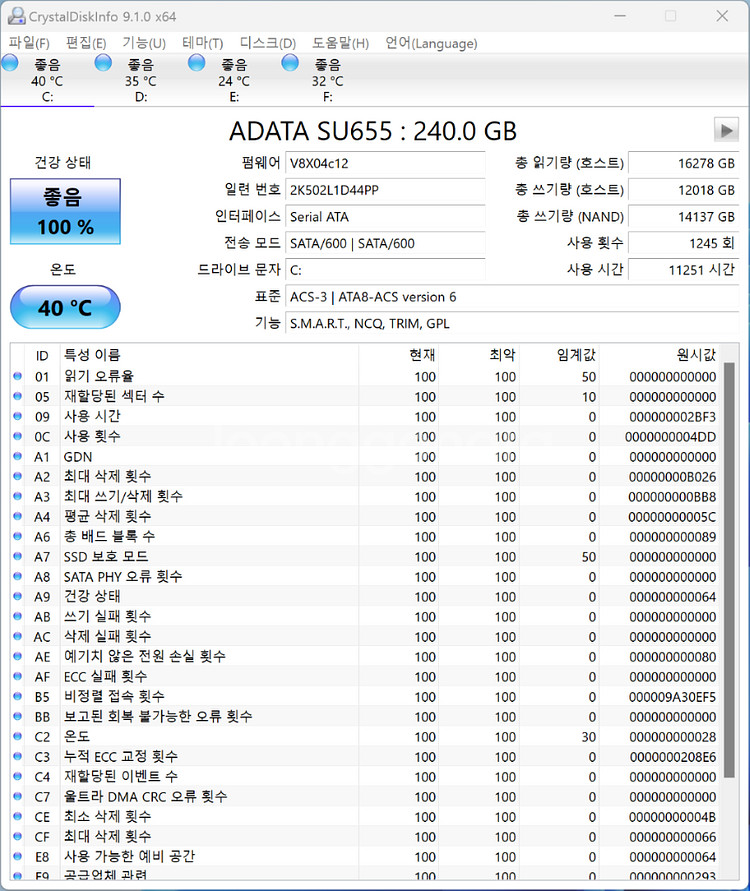The width and height of the screenshot is (750, 891).
Task: Select the 울트라 DMA CRC 오류 횟수 row name
Action: pos(145,796)
